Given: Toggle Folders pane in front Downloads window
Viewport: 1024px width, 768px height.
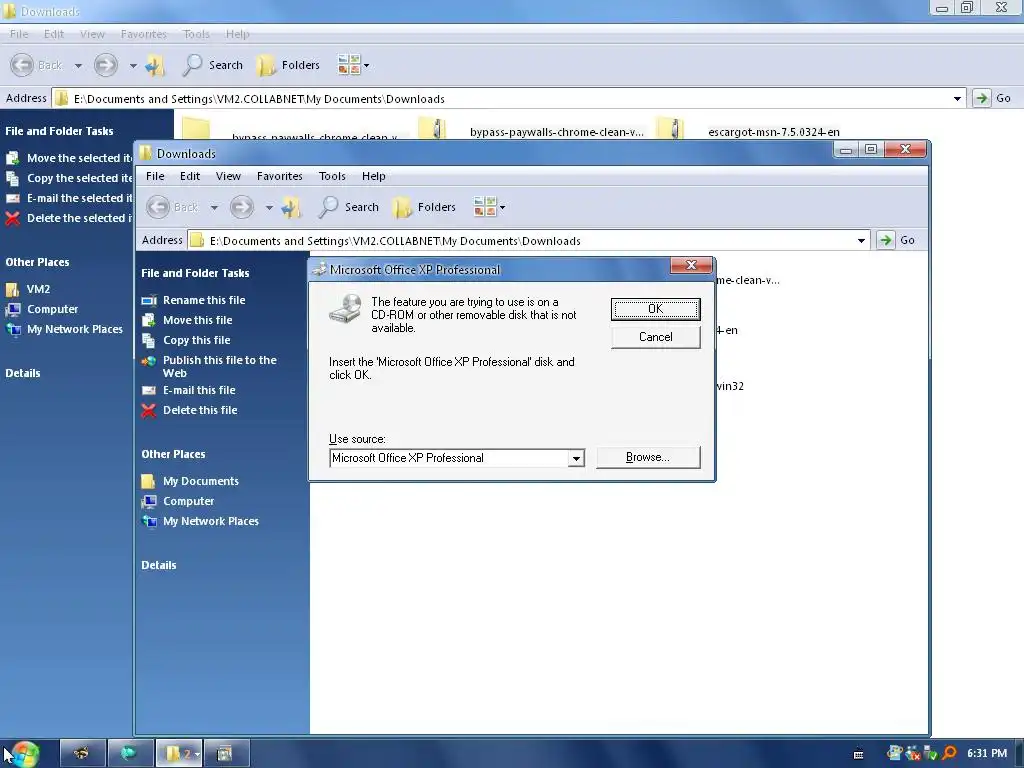Looking at the screenshot, I should [424, 207].
